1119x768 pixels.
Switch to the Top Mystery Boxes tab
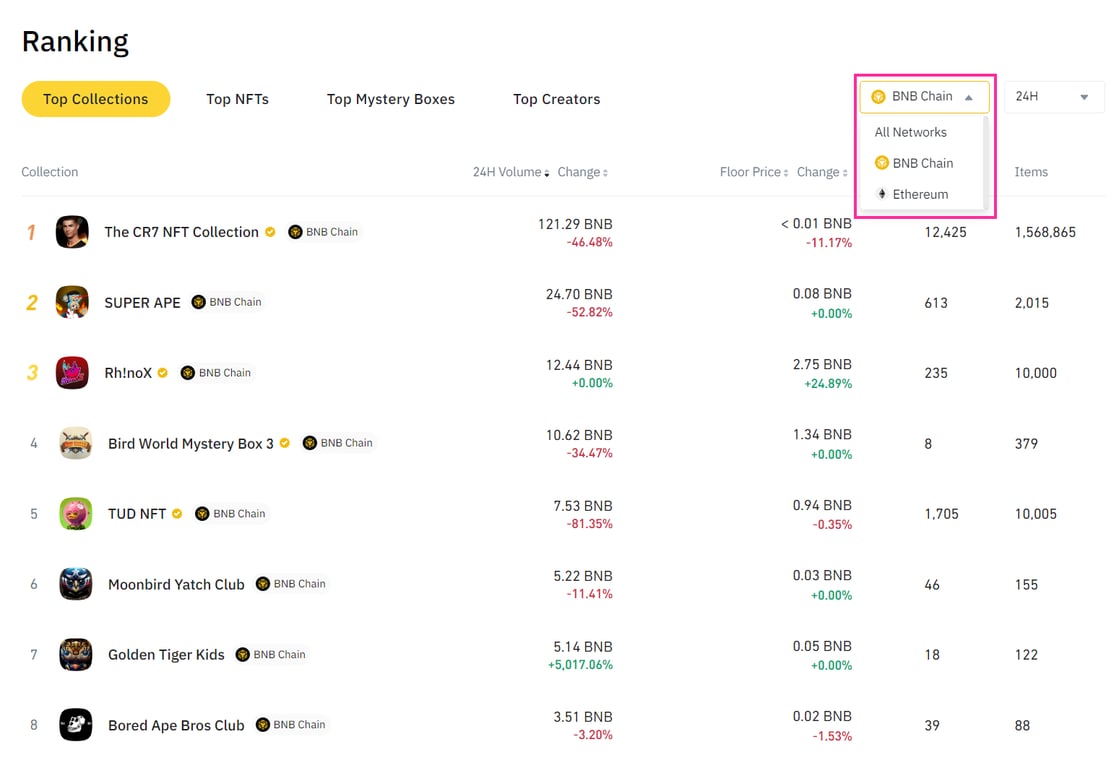pos(390,99)
